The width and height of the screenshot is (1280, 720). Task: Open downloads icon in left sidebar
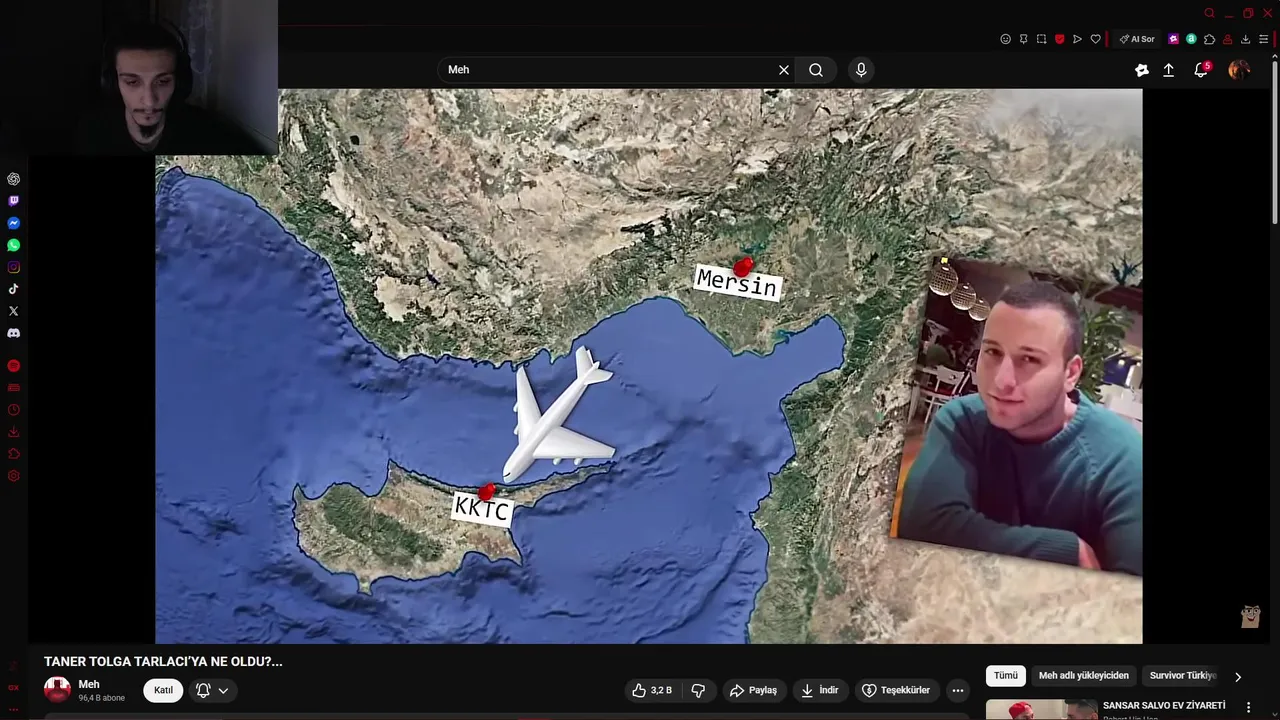point(13,432)
